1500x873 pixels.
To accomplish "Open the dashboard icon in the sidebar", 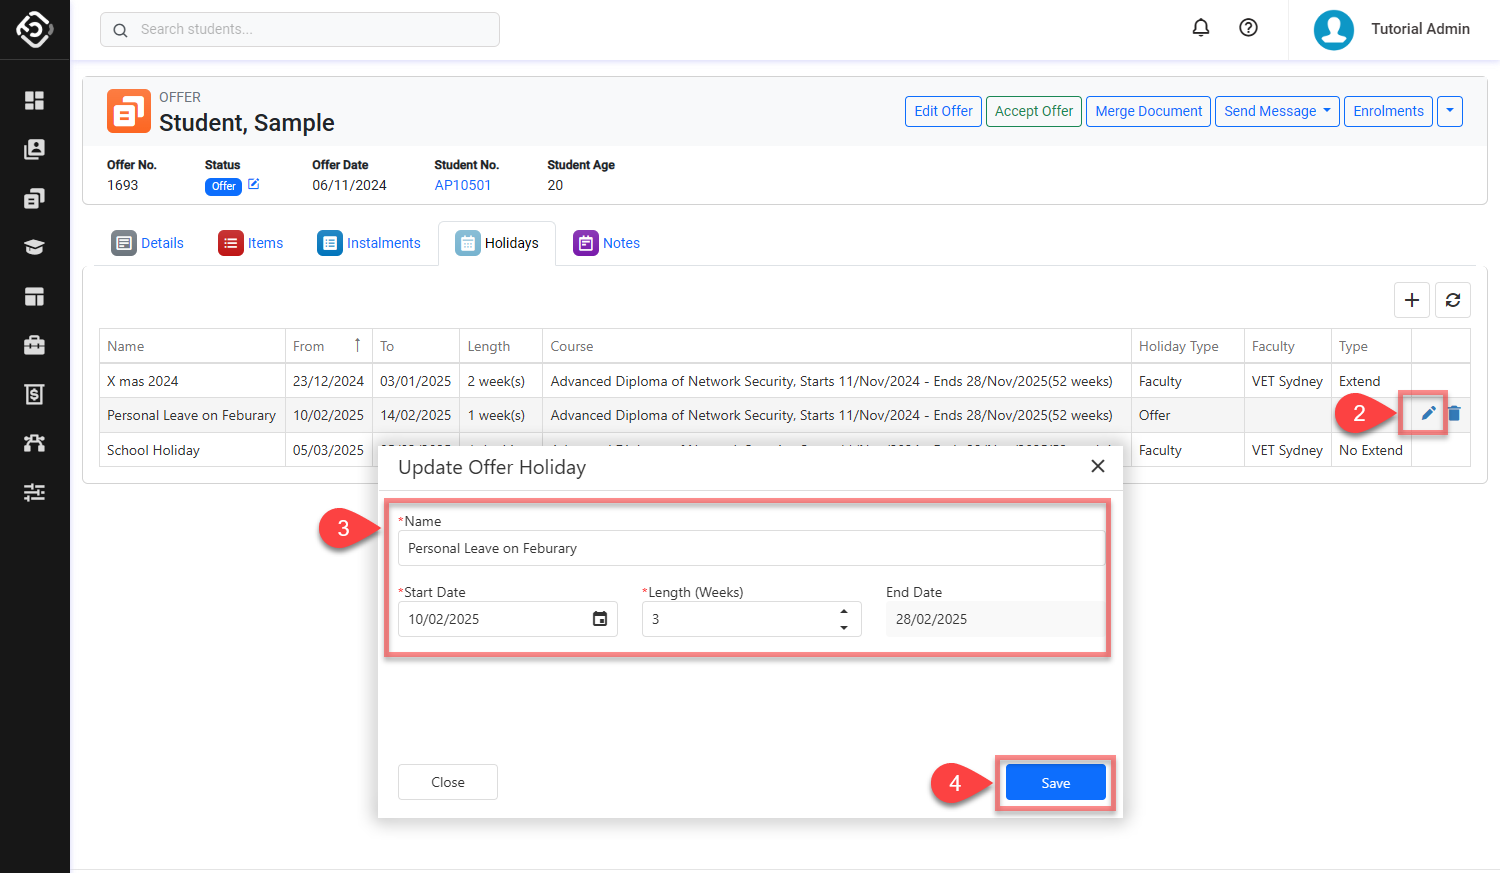I will point(34,100).
